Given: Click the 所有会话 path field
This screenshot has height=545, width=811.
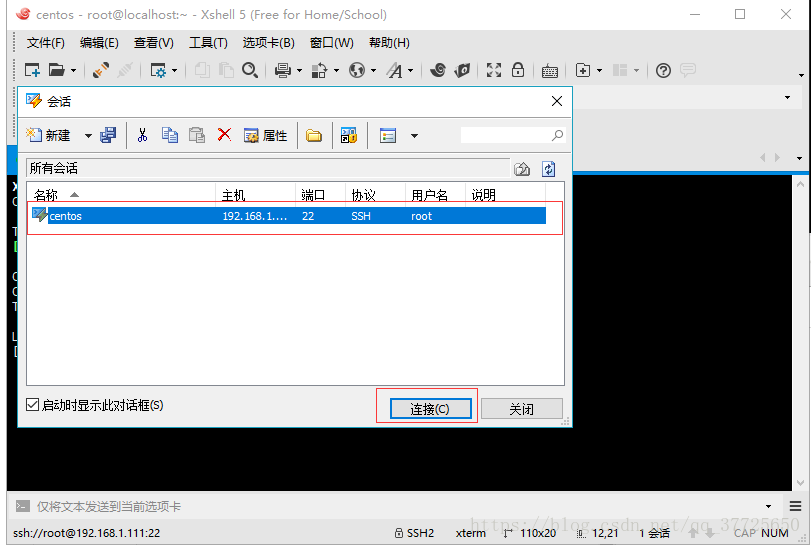Looking at the screenshot, I should pos(268,169).
